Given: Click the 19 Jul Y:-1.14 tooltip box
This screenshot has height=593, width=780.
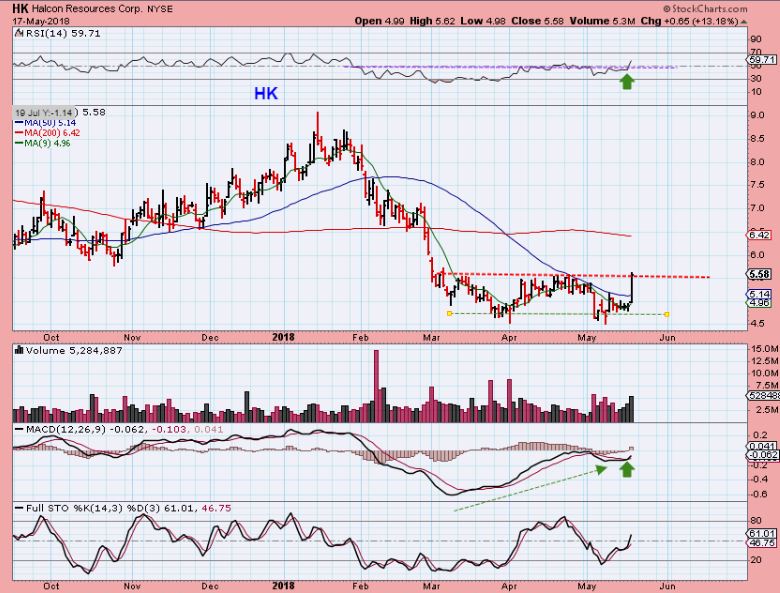Looking at the screenshot, I should click(x=45, y=112).
